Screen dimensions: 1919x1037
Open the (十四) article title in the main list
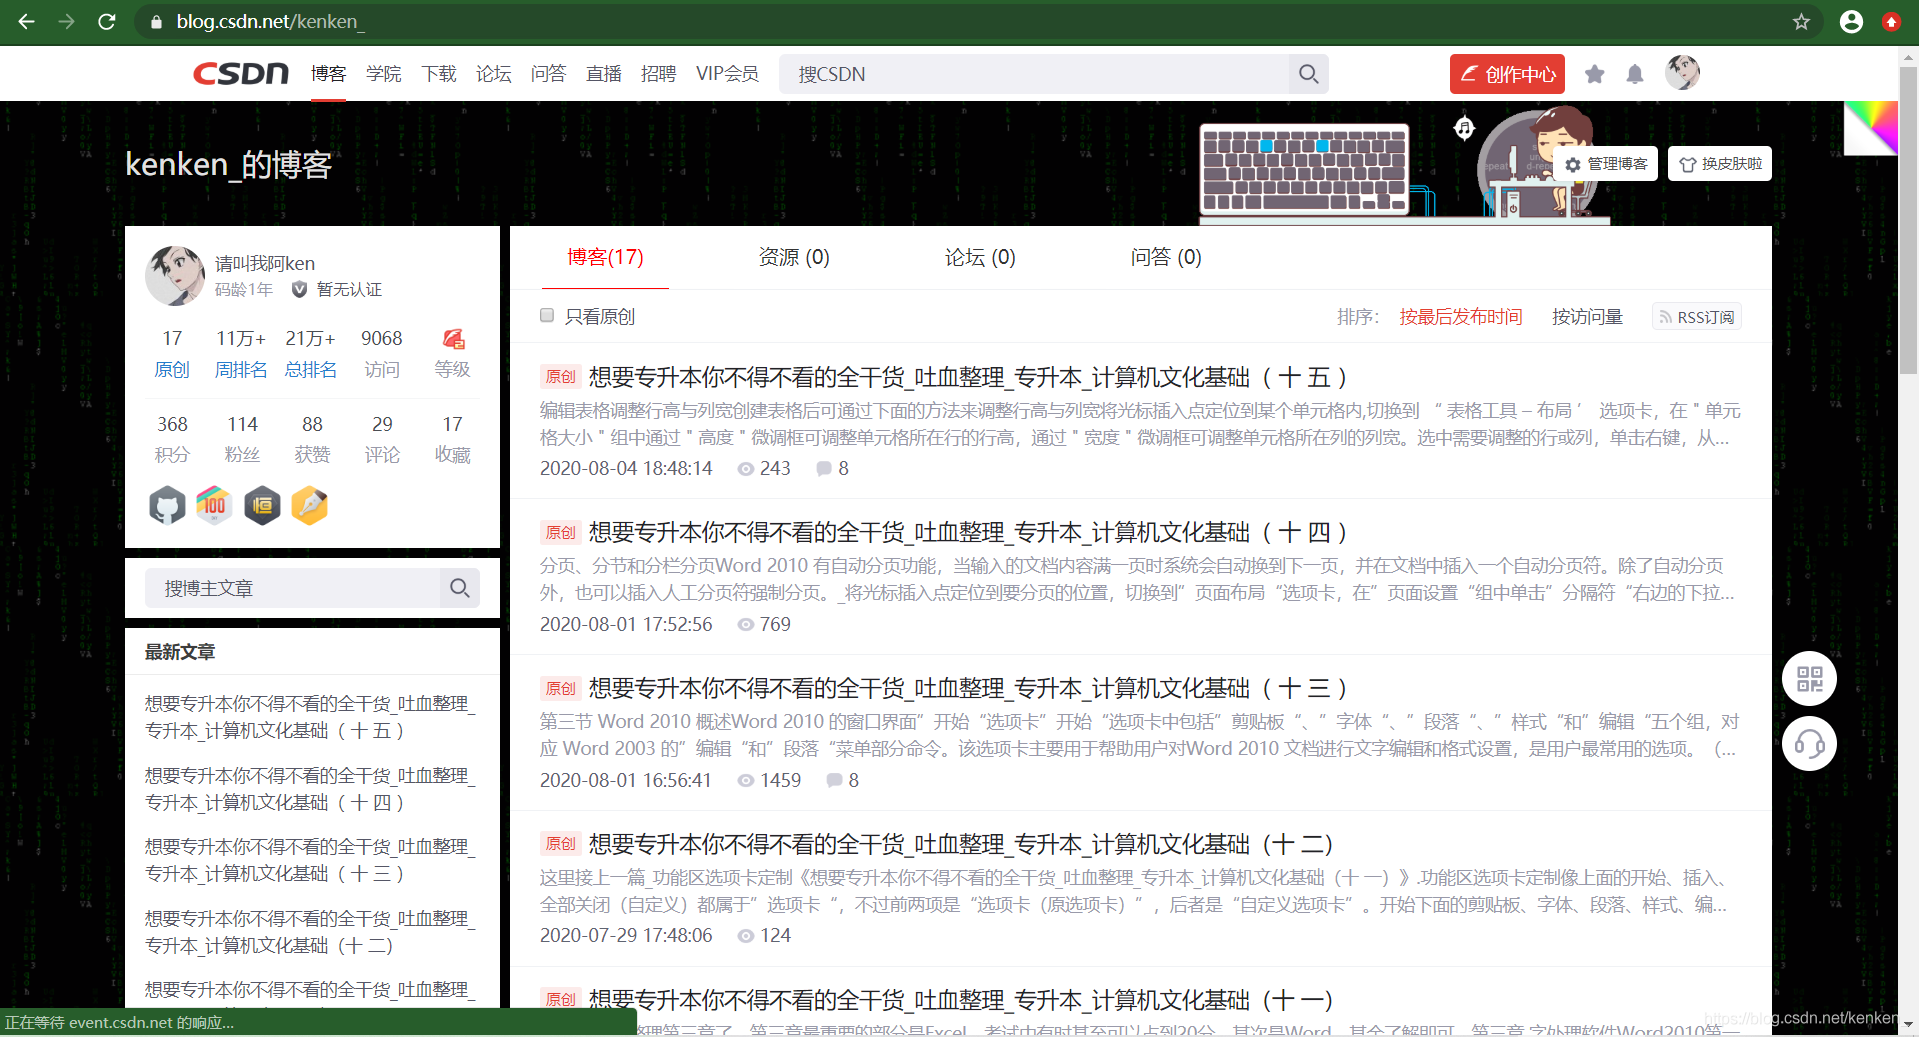point(968,532)
